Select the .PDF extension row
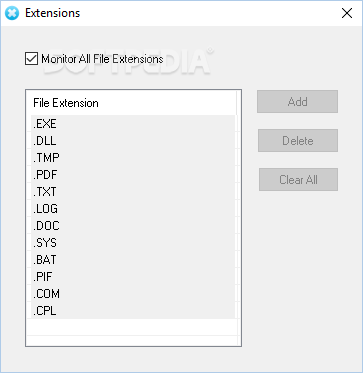Screen dimensions: 363x373 coord(133,175)
